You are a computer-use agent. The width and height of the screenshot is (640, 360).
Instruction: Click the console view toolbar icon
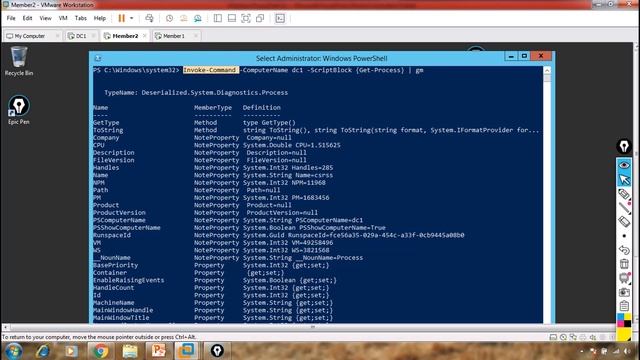[x=280, y=18]
